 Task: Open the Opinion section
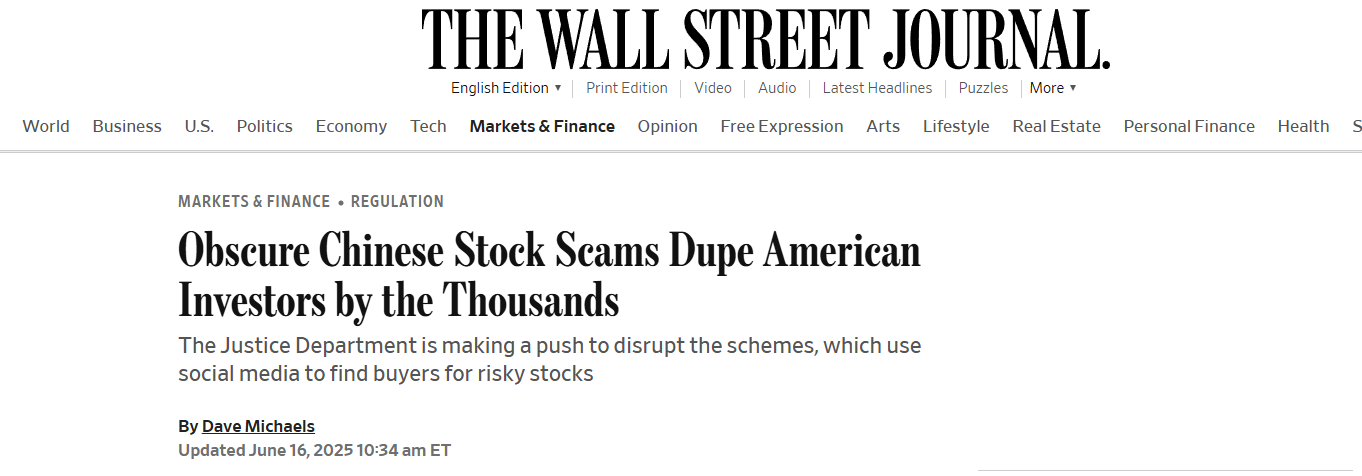tap(668, 126)
